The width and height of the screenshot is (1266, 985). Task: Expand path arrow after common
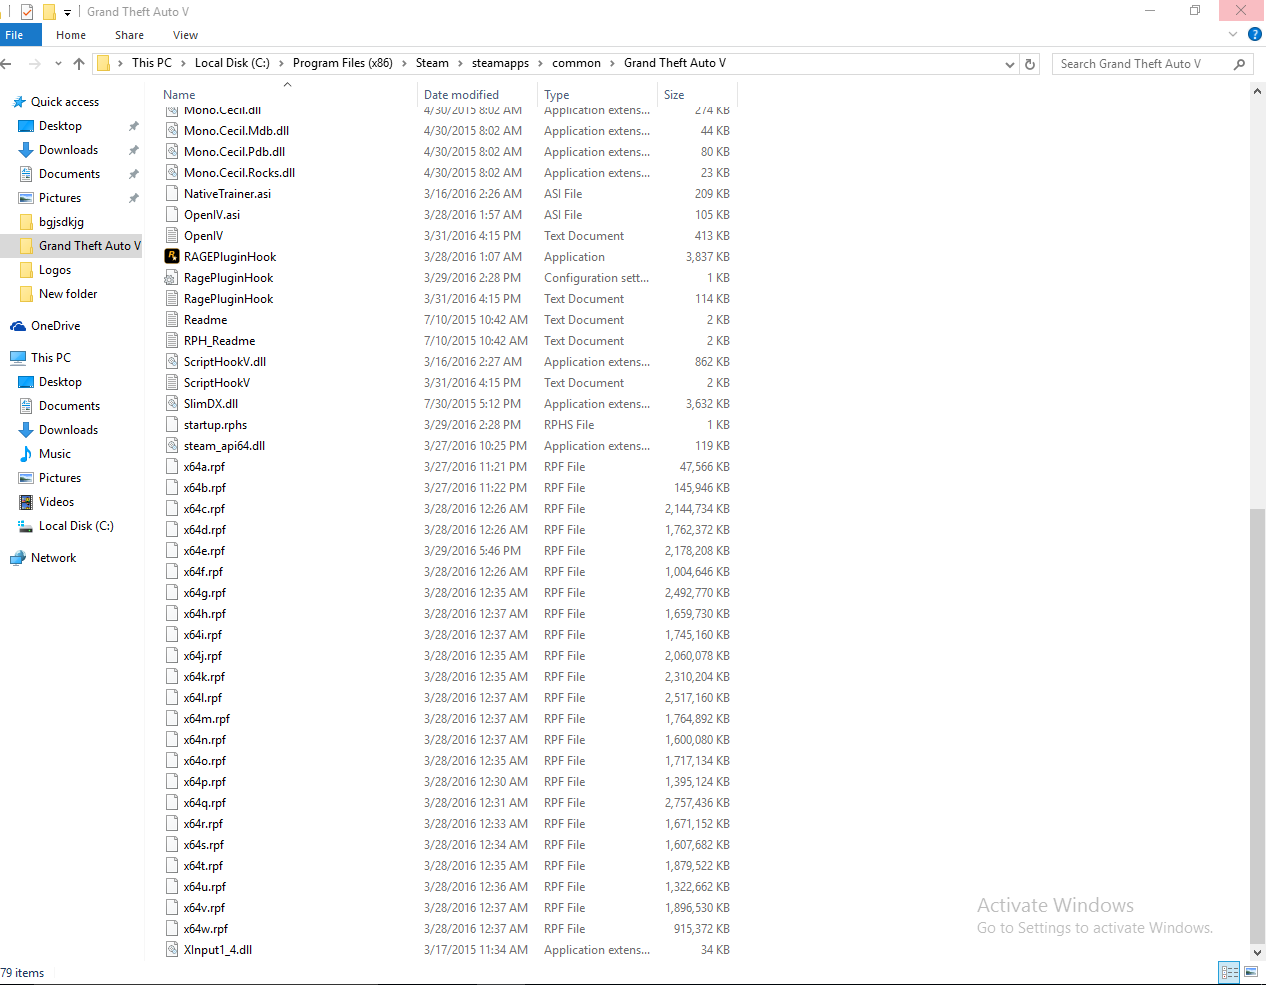pyautogui.click(x=612, y=63)
